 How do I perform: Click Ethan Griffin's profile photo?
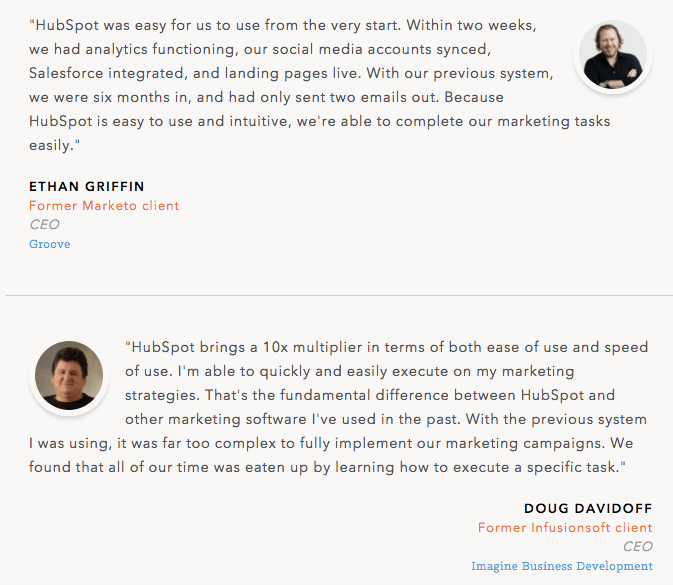[613, 56]
